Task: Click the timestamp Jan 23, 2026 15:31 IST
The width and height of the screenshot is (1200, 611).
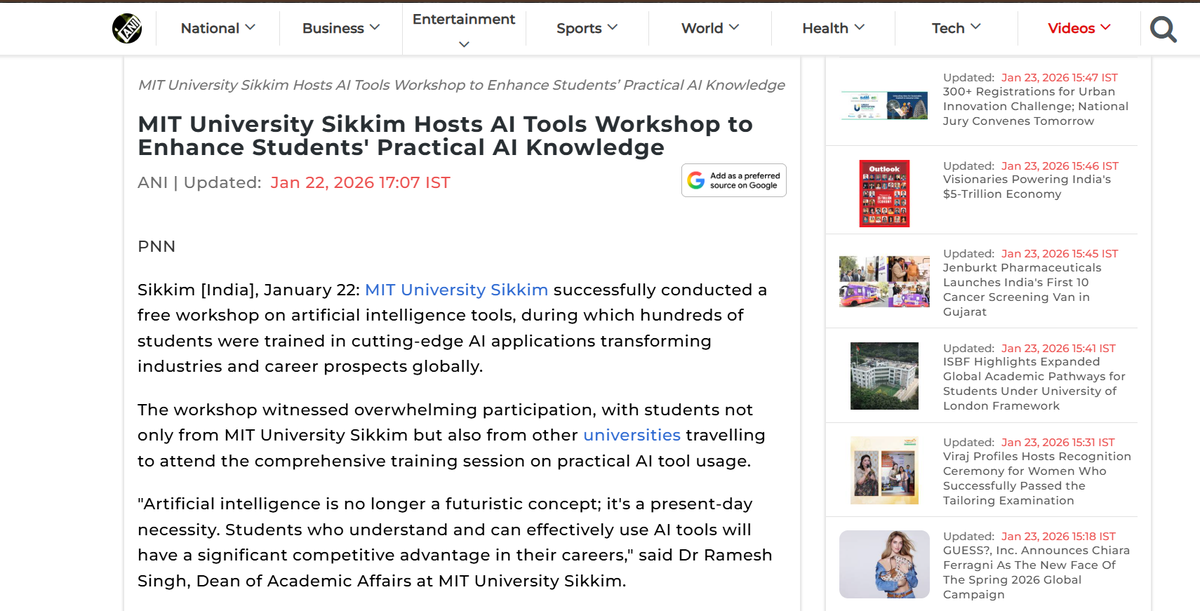Action: (1058, 442)
